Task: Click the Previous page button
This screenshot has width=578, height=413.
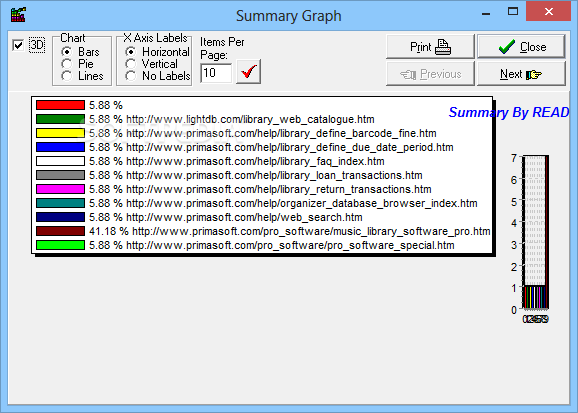Action: coord(430,74)
